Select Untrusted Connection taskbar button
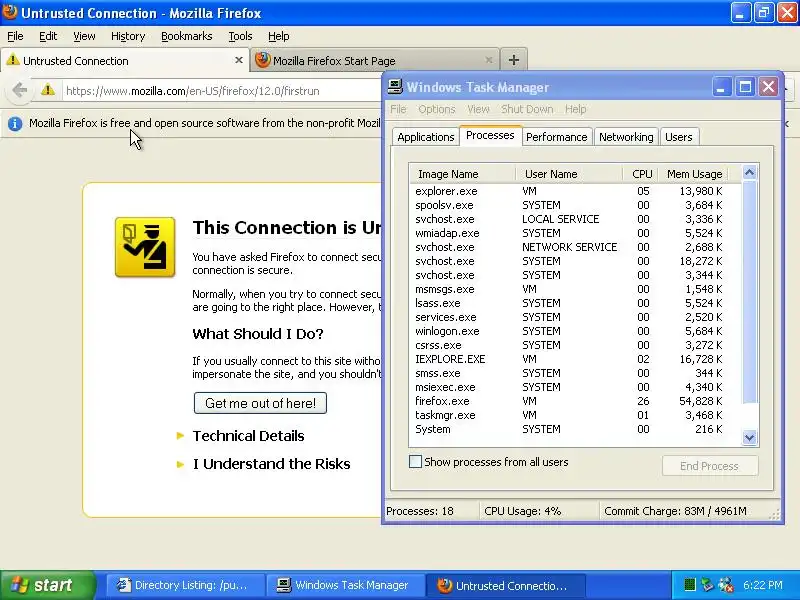The image size is (800, 600). point(506,585)
